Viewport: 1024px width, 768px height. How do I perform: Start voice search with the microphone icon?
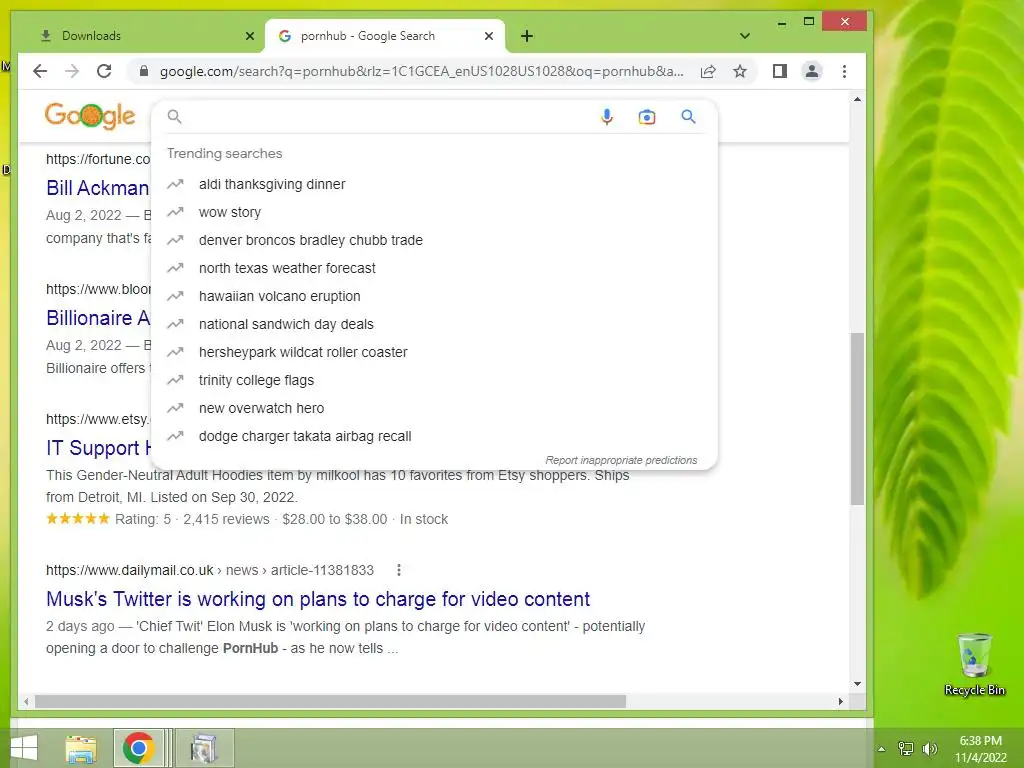(607, 117)
